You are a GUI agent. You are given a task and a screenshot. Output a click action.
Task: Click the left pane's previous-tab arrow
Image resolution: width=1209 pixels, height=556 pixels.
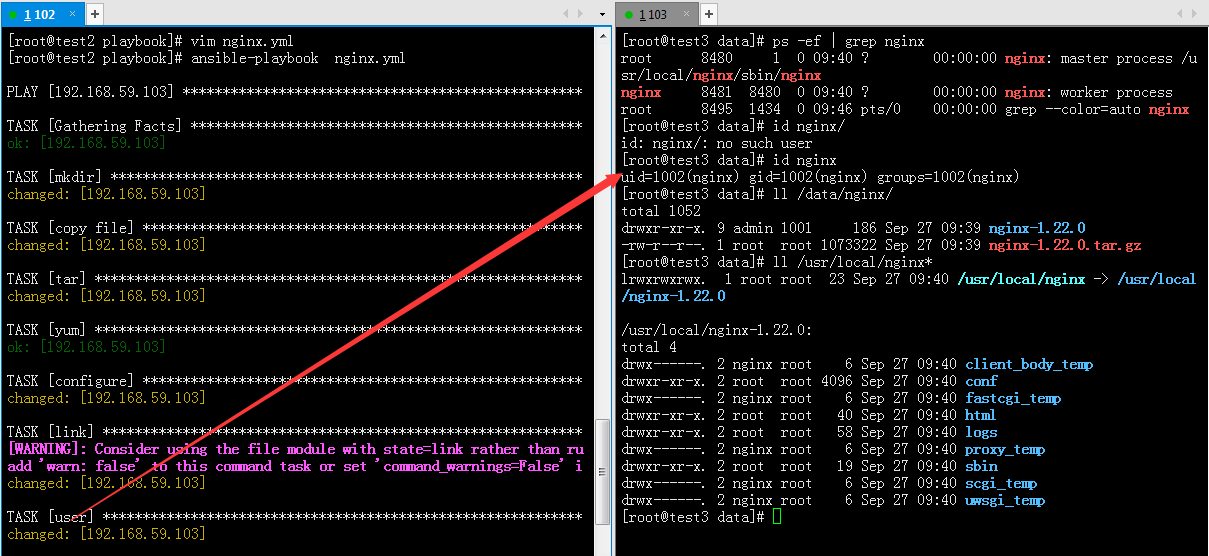567,14
